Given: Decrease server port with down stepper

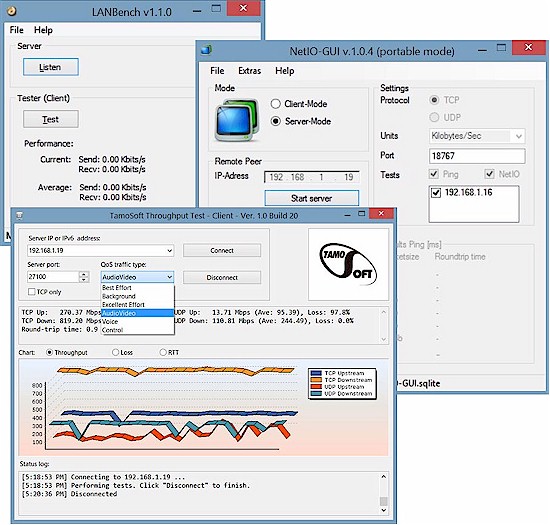Looking at the screenshot, I should [x=84, y=280].
